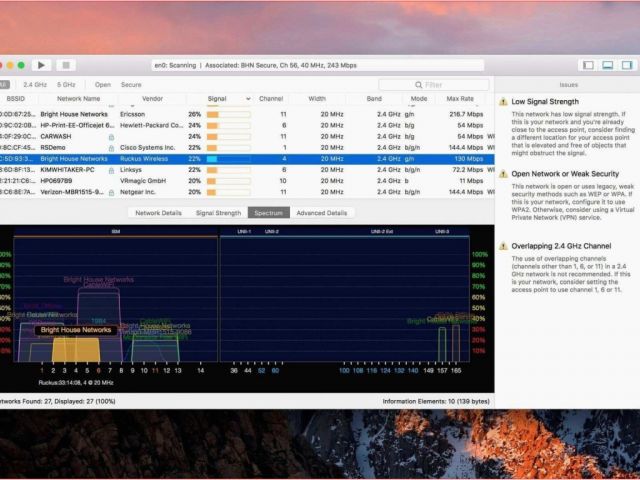This screenshot has height=480, width=640.
Task: Filter networks by 2.4 GHz band
Action: 35,85
